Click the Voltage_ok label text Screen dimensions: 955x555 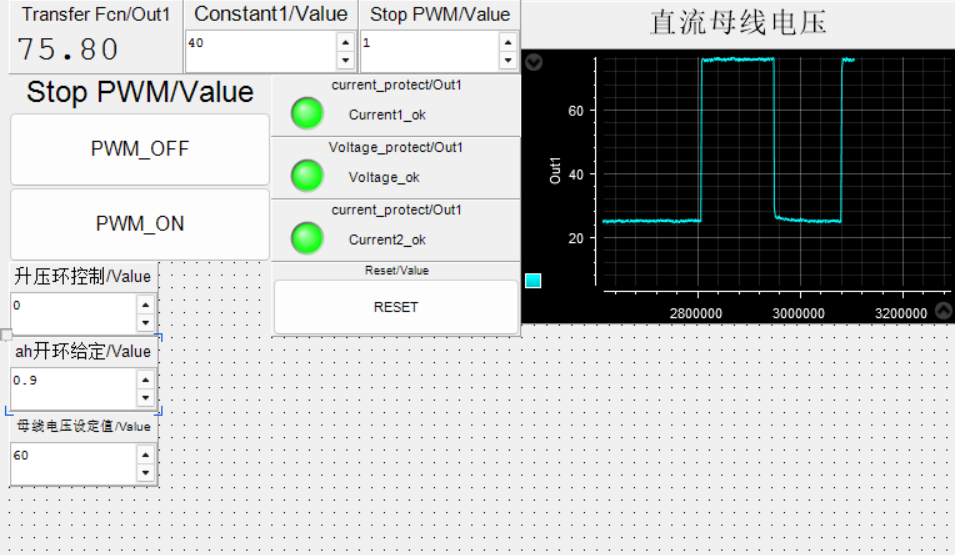[x=384, y=177]
